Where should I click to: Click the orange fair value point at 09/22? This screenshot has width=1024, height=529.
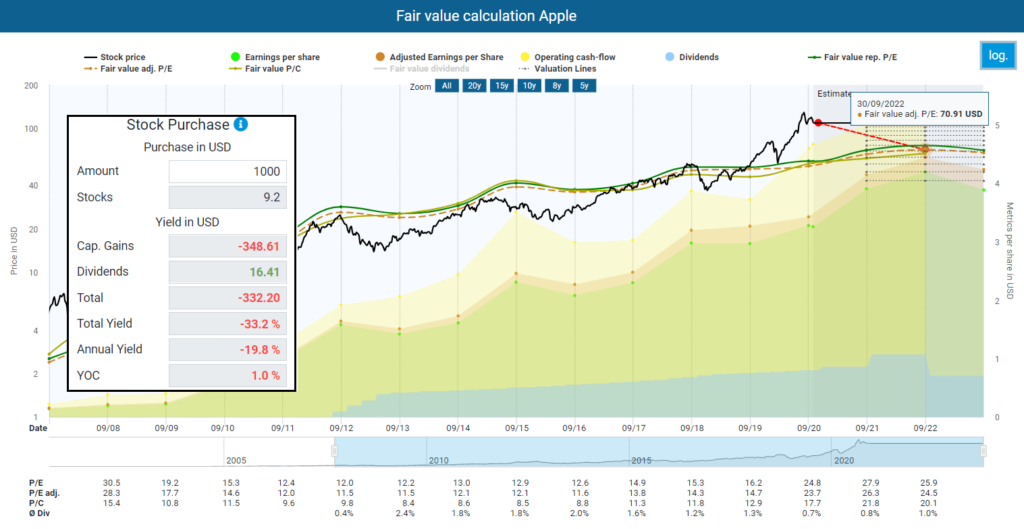point(925,150)
